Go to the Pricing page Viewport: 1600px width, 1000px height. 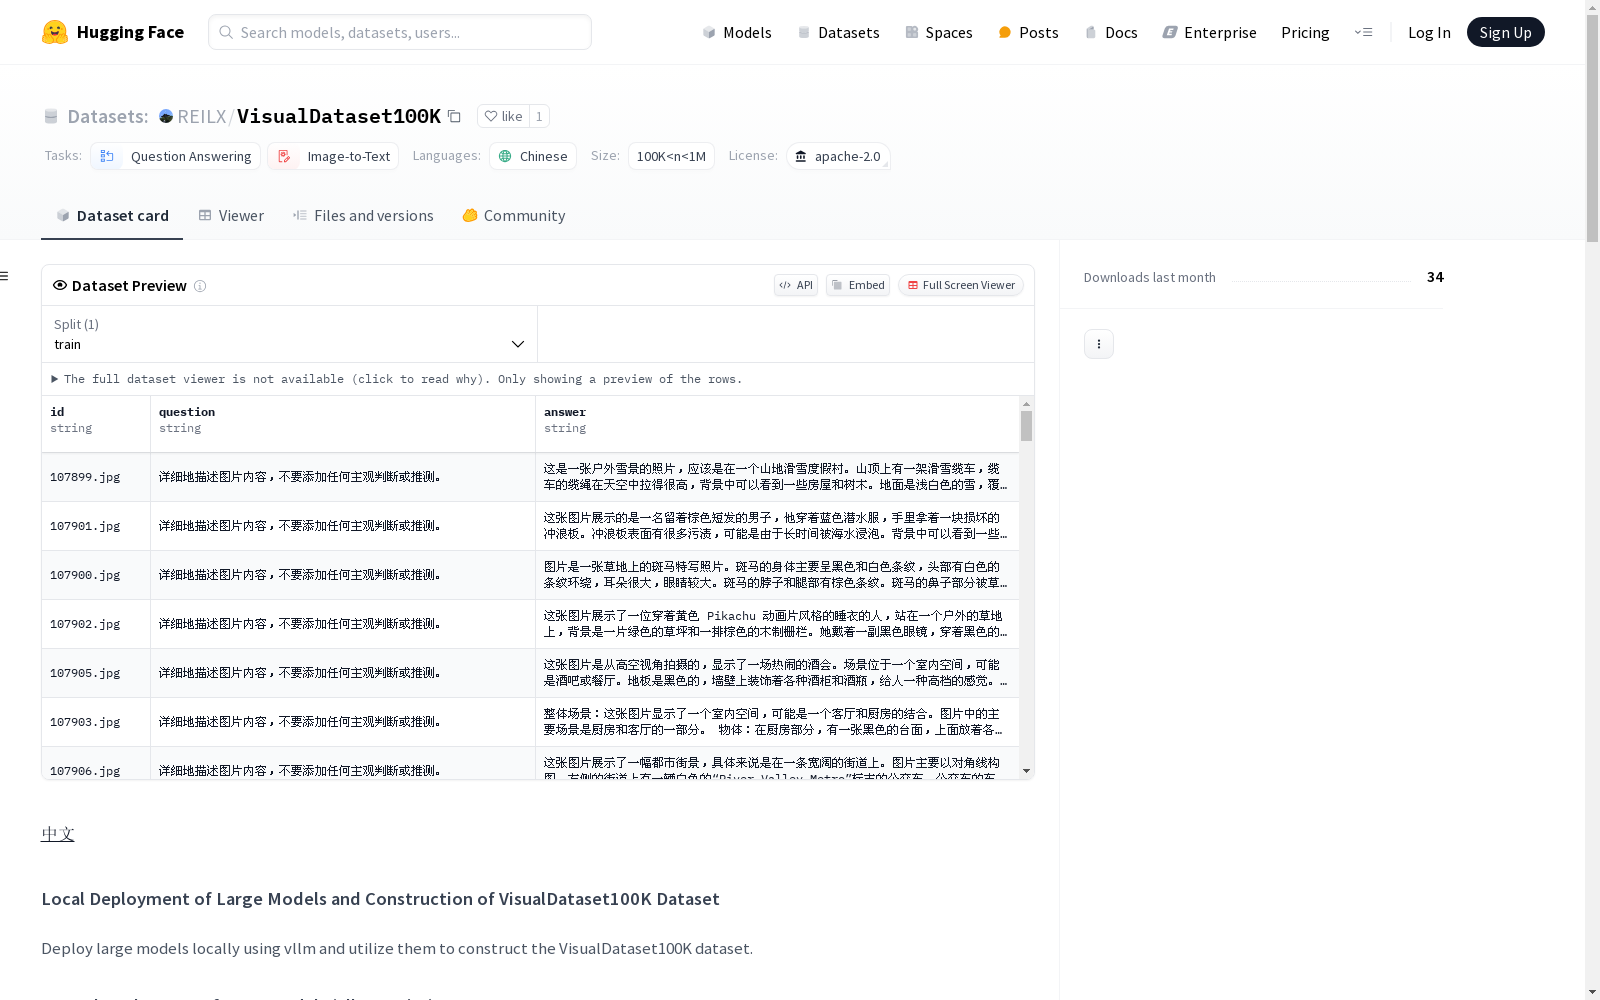(x=1305, y=32)
